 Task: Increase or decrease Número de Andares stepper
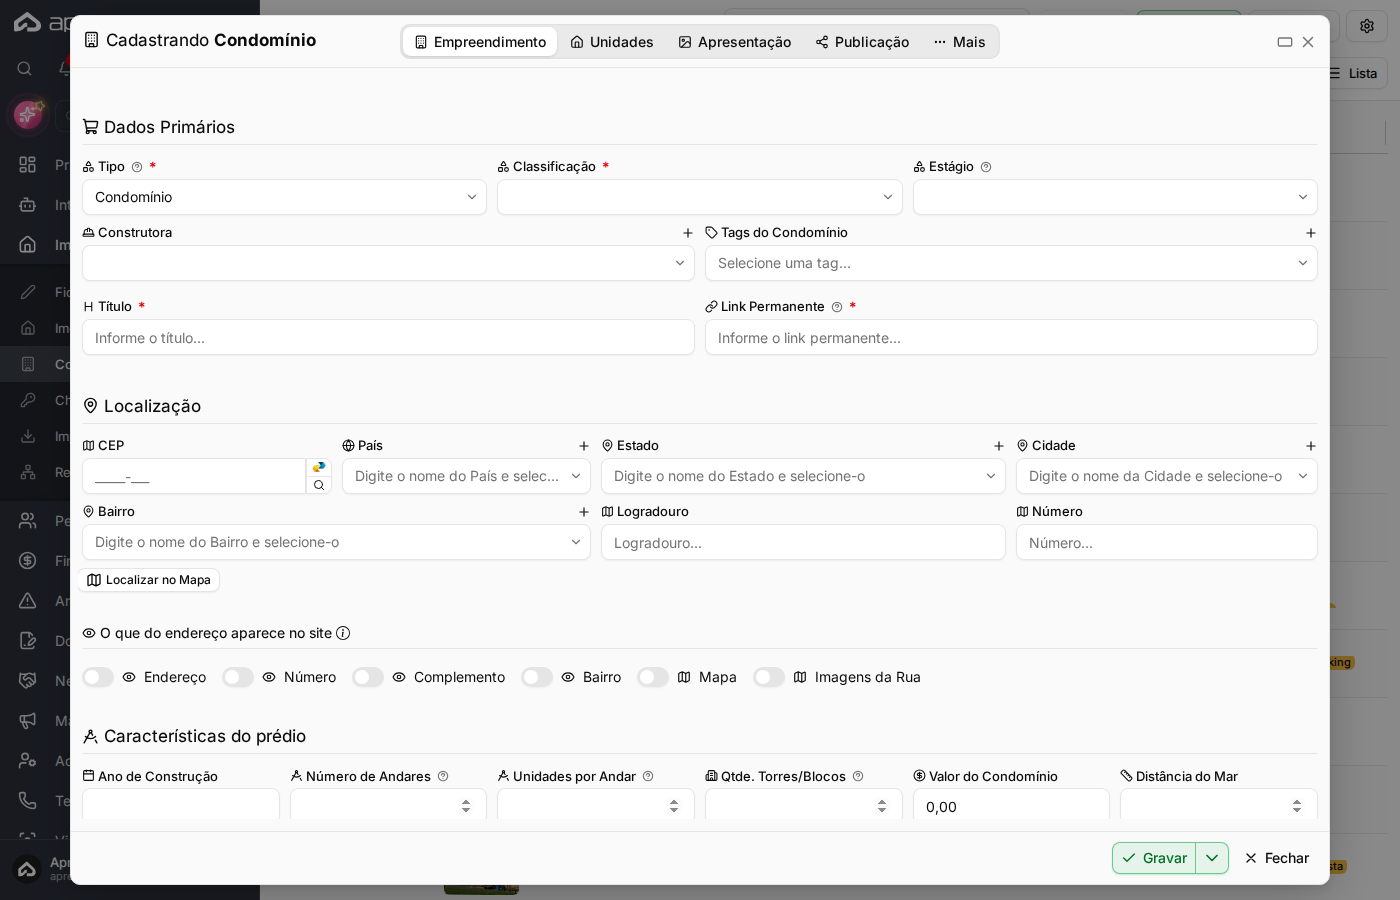466,806
